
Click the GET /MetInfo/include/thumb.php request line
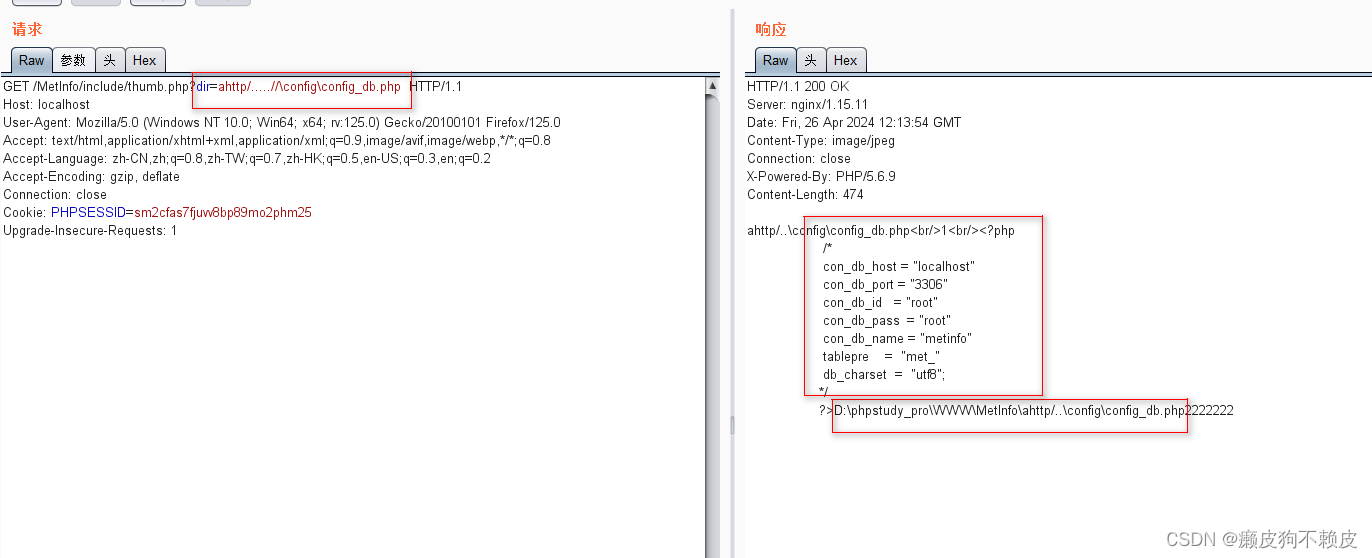click(232, 87)
